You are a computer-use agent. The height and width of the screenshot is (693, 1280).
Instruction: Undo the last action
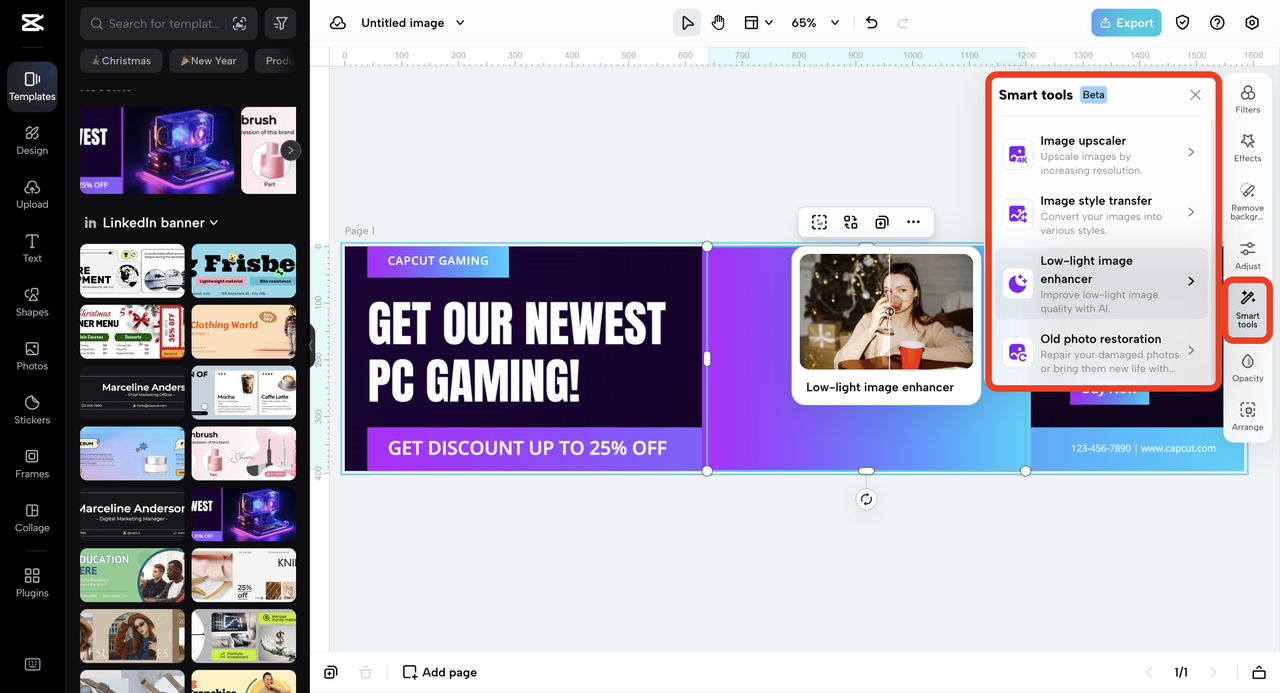(871, 23)
